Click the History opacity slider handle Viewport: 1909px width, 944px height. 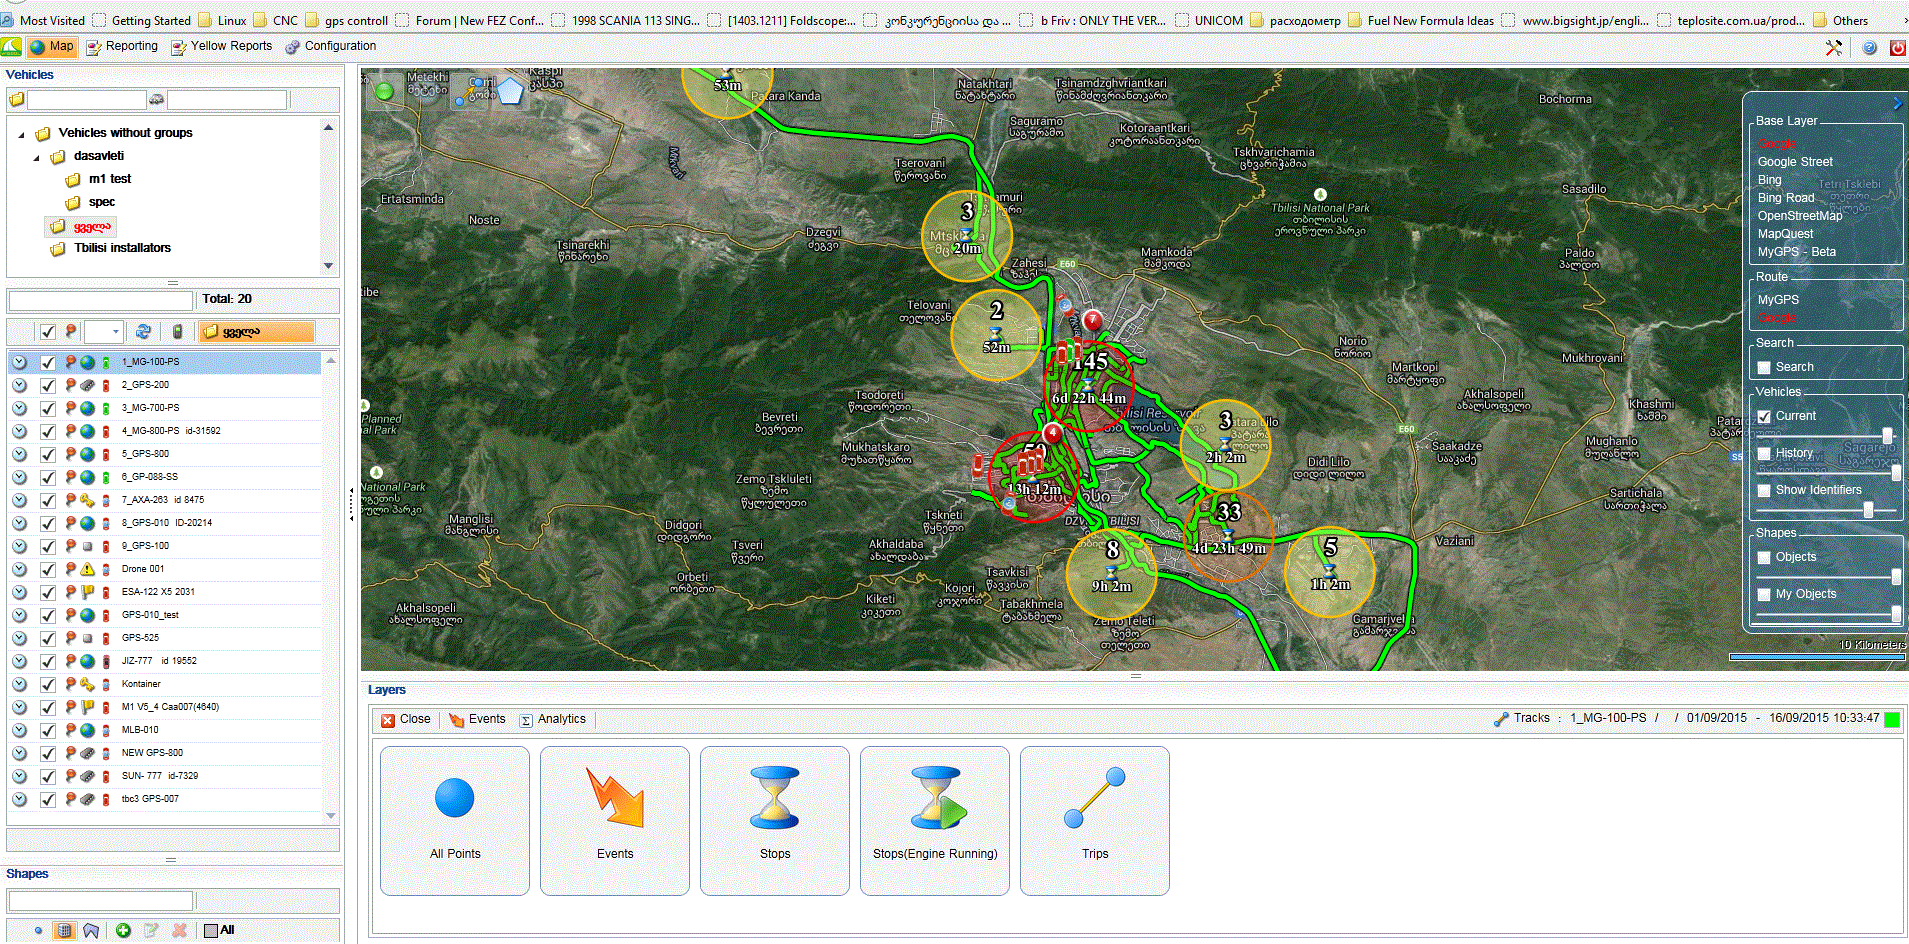point(1896,474)
